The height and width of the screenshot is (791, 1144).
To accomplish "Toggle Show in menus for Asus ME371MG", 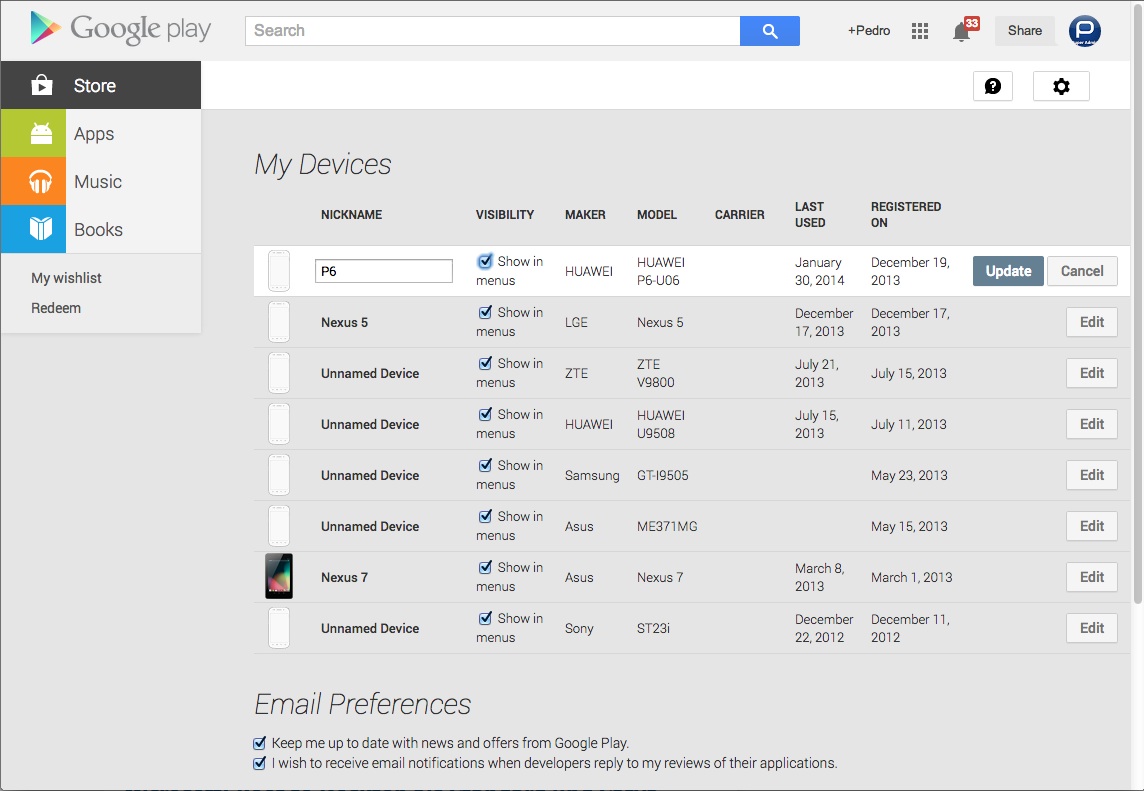I will [x=485, y=517].
